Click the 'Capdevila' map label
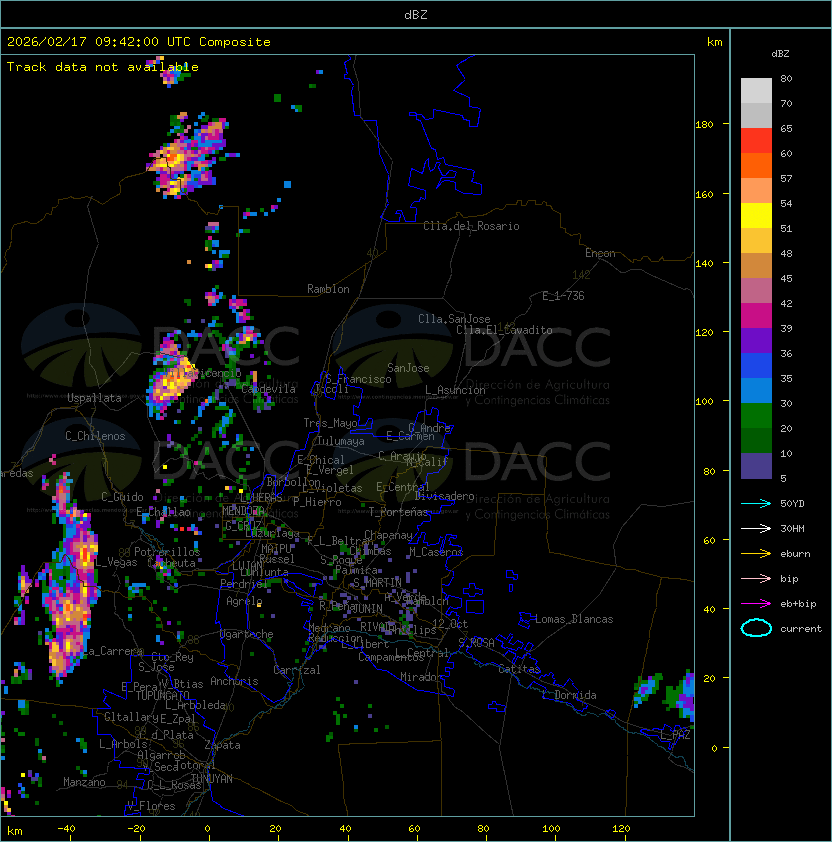 coord(269,389)
